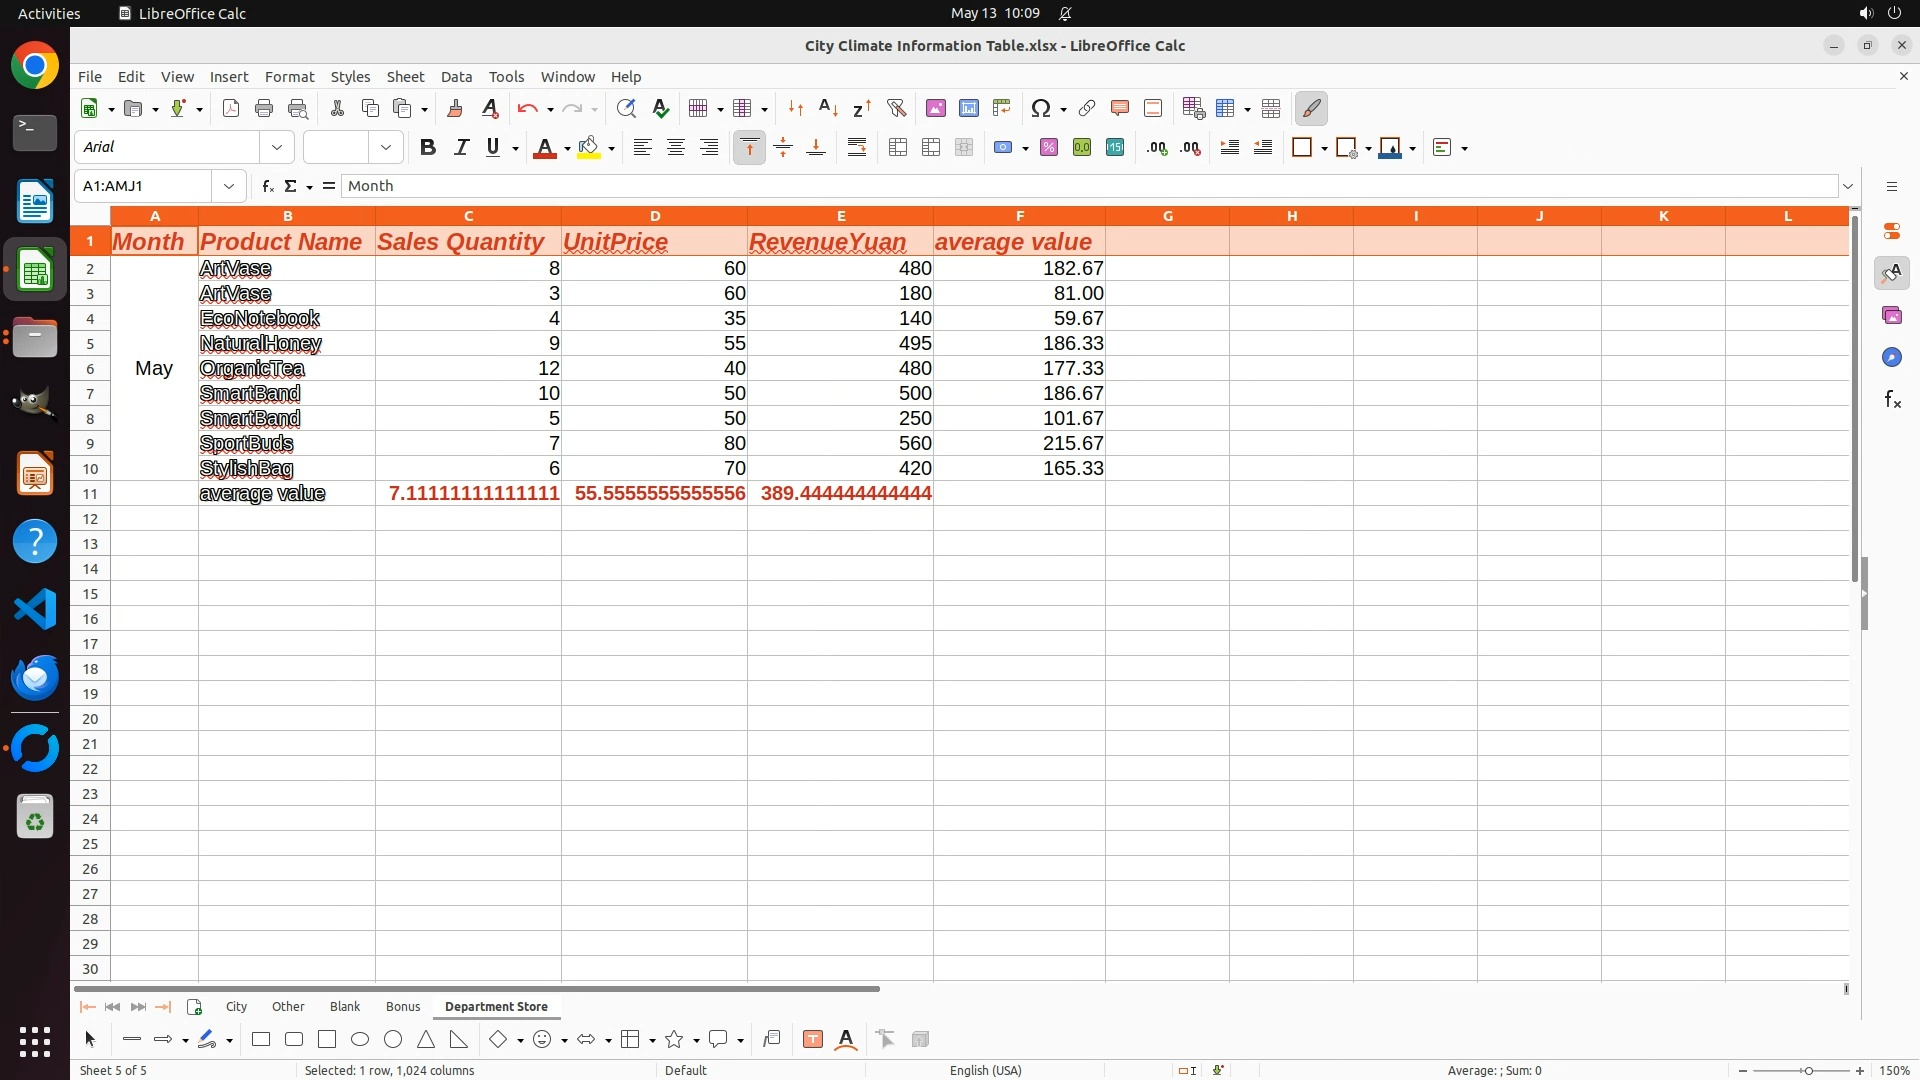Click the Merge and Center Cells icon
The height and width of the screenshot is (1080, 1920).
pos(898,148)
